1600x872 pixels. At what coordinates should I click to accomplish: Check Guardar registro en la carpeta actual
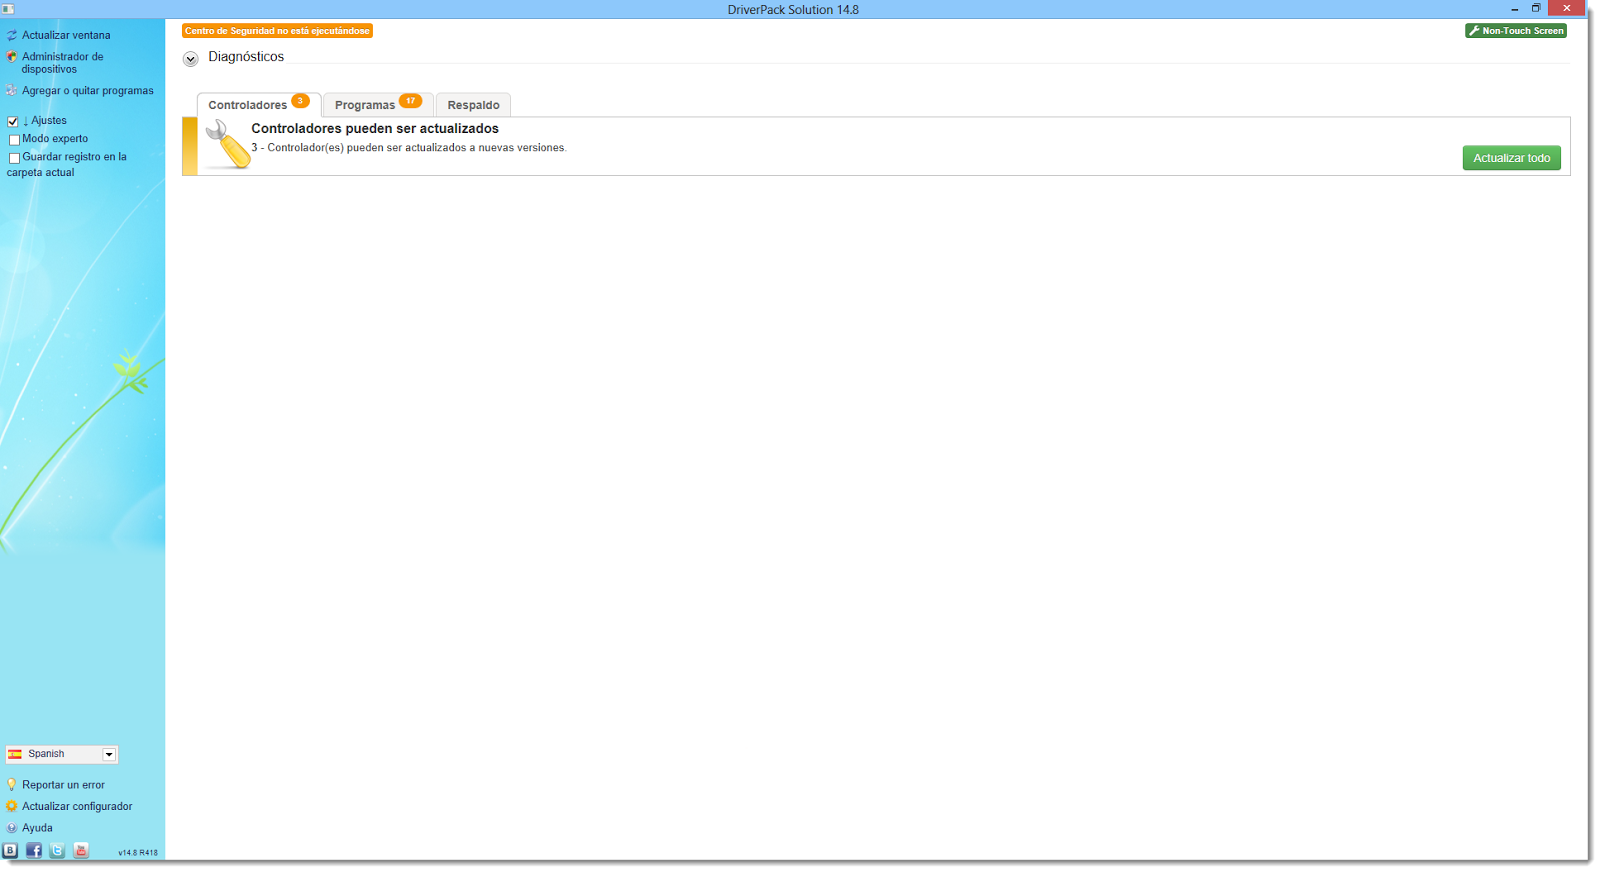tap(14, 158)
